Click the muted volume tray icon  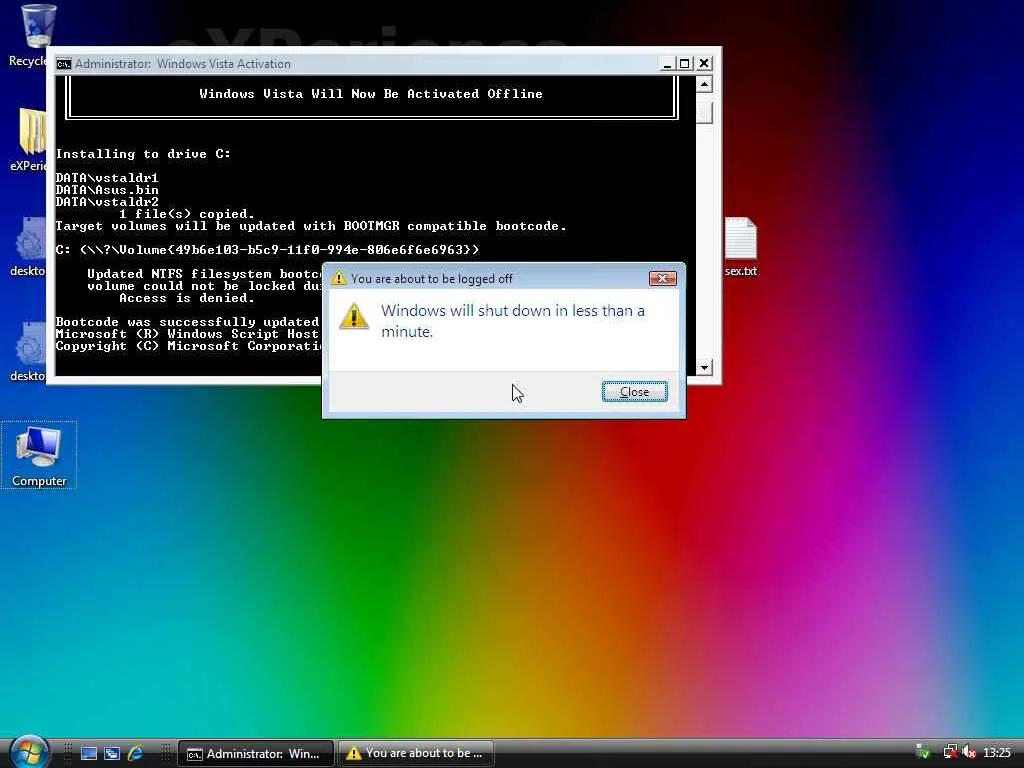(969, 753)
